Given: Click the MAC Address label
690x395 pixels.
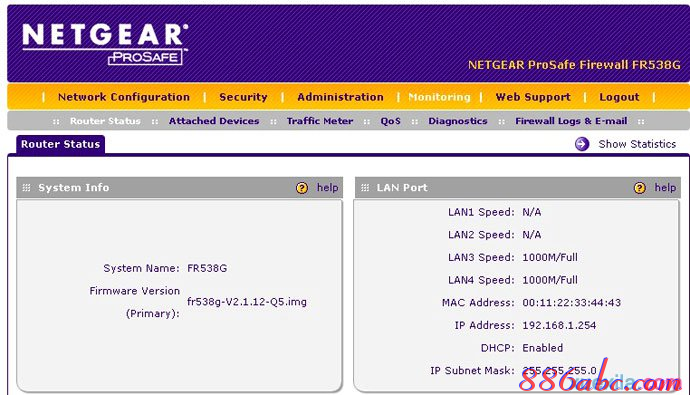Looking at the screenshot, I should [x=478, y=303].
